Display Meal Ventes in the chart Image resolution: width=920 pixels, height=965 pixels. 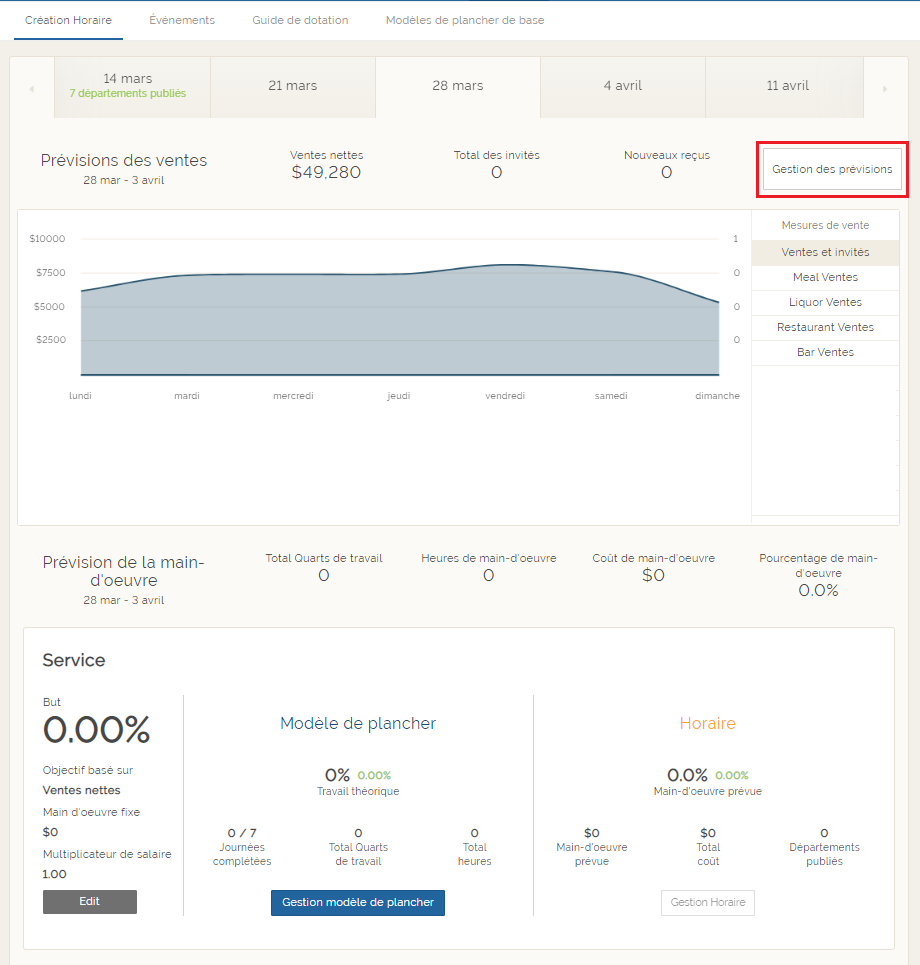click(825, 278)
